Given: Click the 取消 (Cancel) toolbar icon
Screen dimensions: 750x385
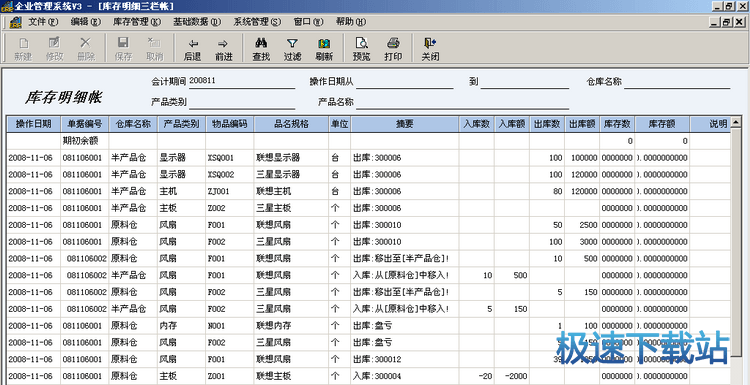Looking at the screenshot, I should [x=154, y=49].
